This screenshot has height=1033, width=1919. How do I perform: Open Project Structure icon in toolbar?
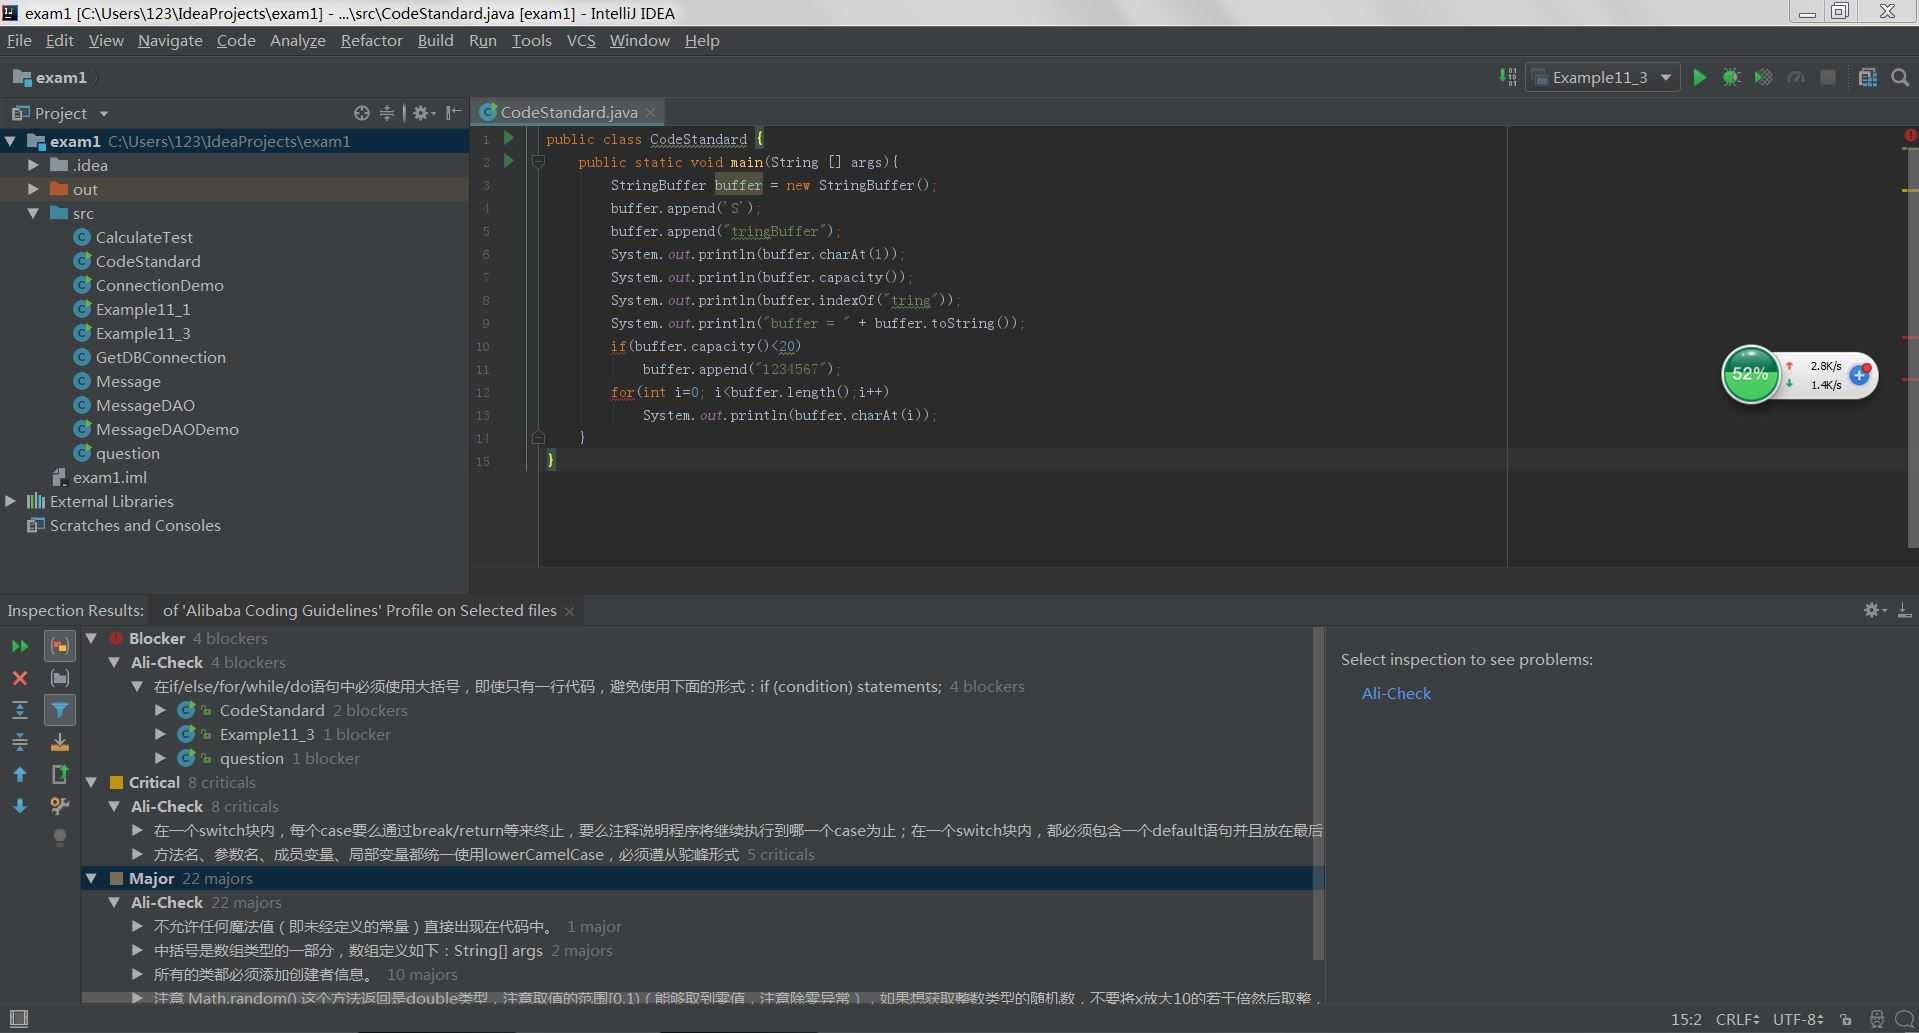(x=1867, y=77)
